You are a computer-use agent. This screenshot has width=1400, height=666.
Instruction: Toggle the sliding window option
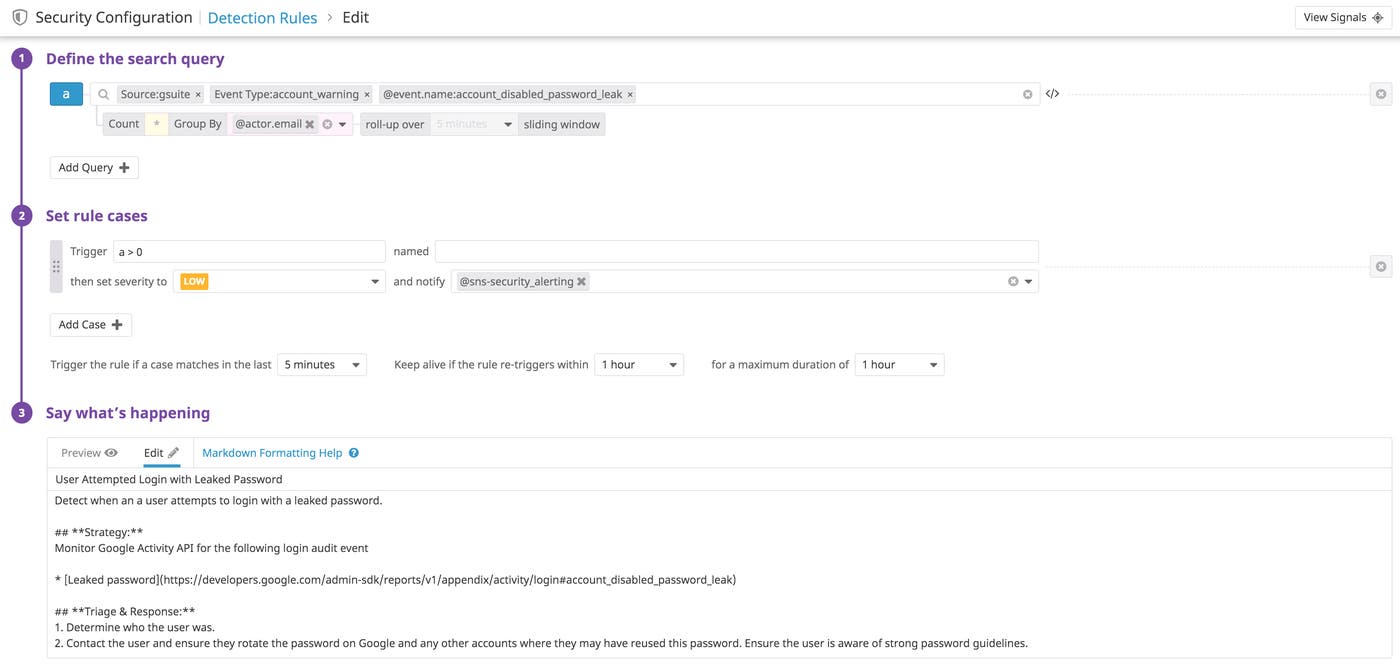561,124
